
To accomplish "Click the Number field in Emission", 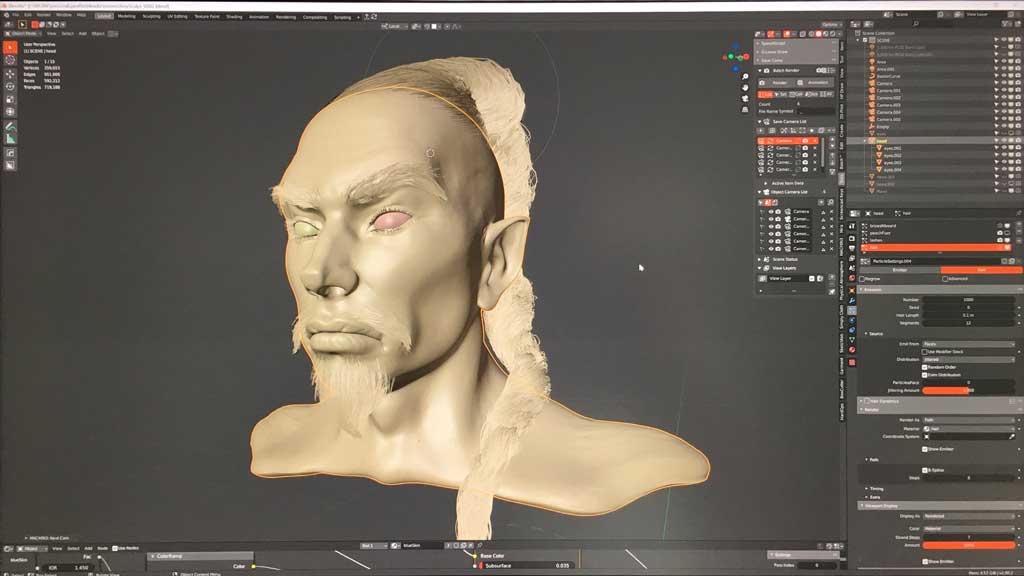I will tap(968, 300).
